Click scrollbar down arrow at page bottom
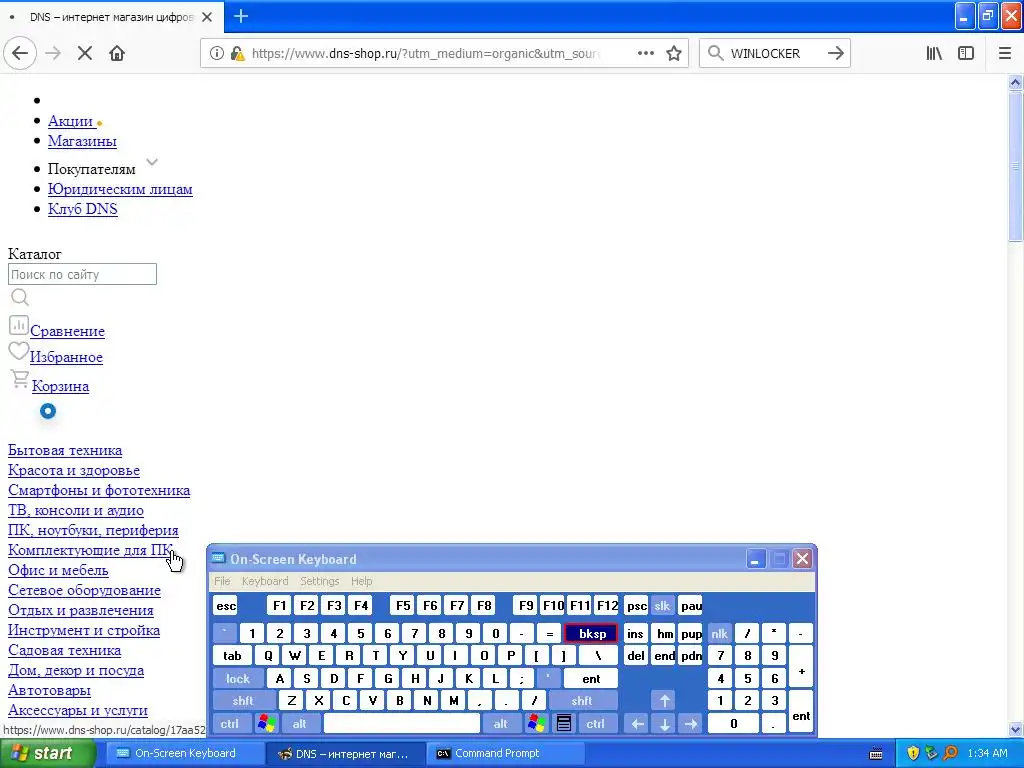This screenshot has width=1024, height=768. click(1015, 729)
